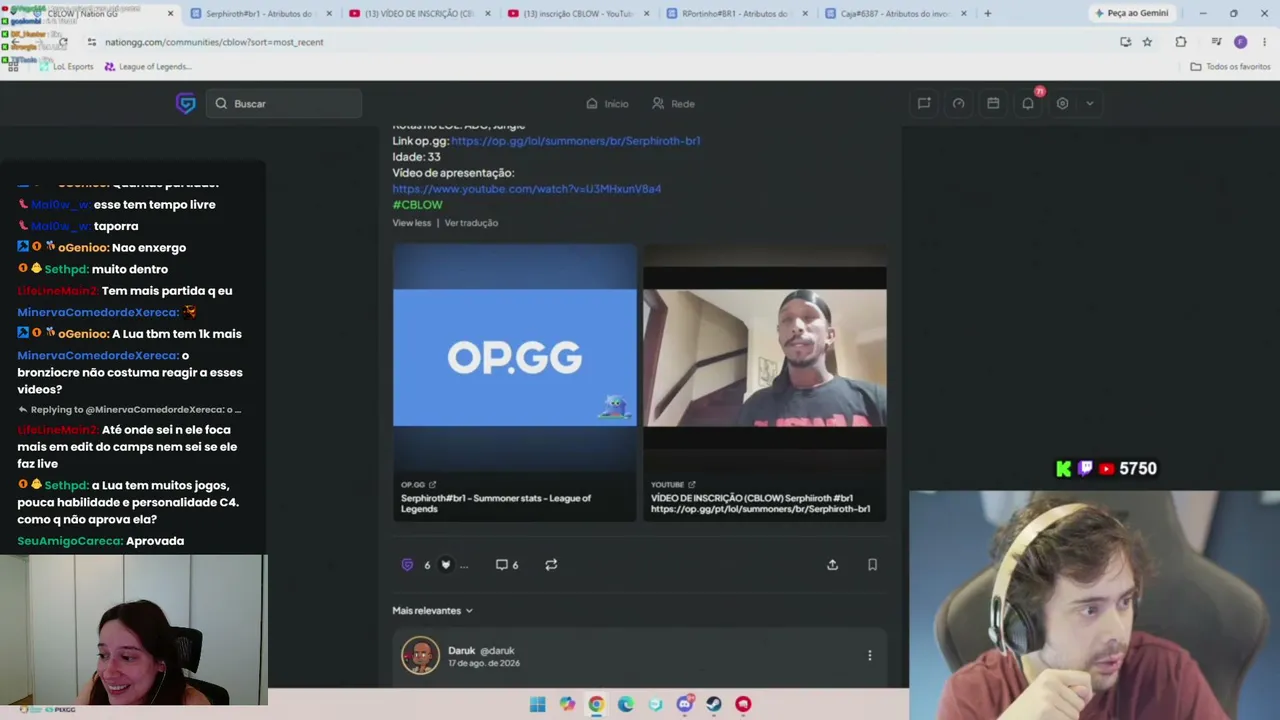Viewport: 1280px width, 720px height.
Task: Open the op.gg Serphiroth-br1 link
Action: [x=575, y=141]
